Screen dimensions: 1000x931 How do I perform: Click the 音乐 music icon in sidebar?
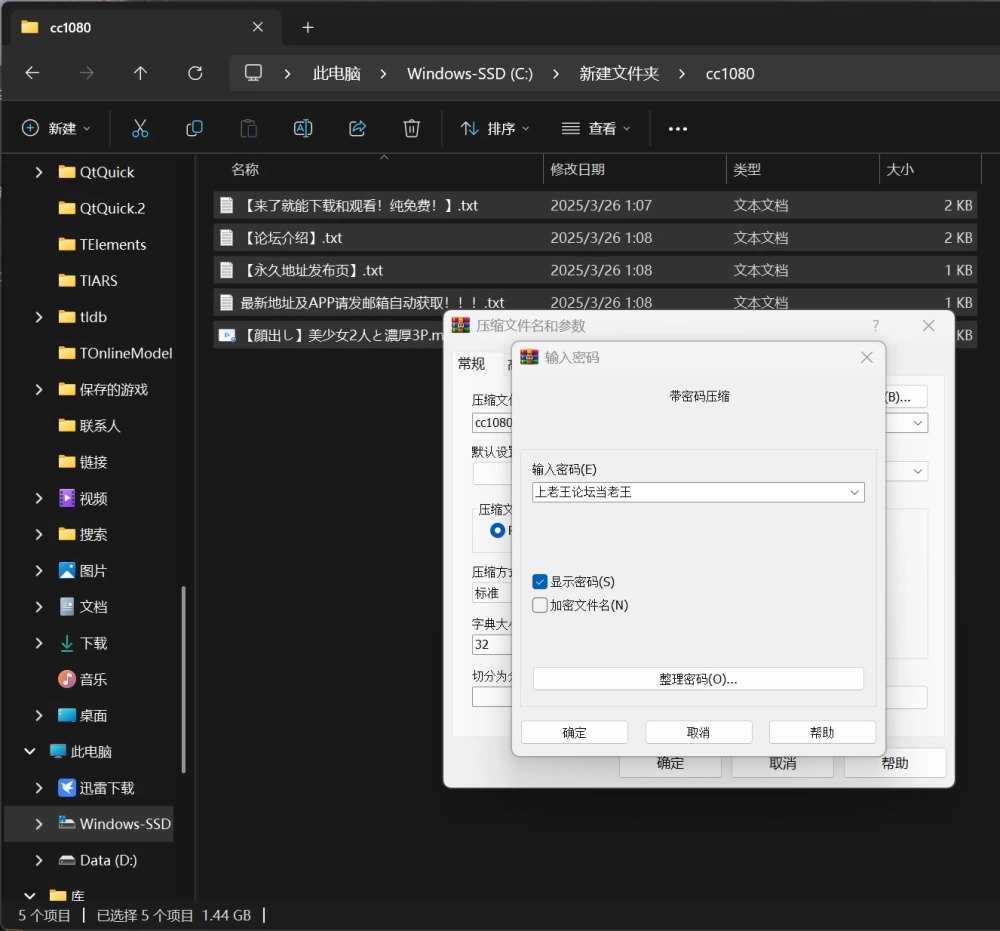click(66, 679)
